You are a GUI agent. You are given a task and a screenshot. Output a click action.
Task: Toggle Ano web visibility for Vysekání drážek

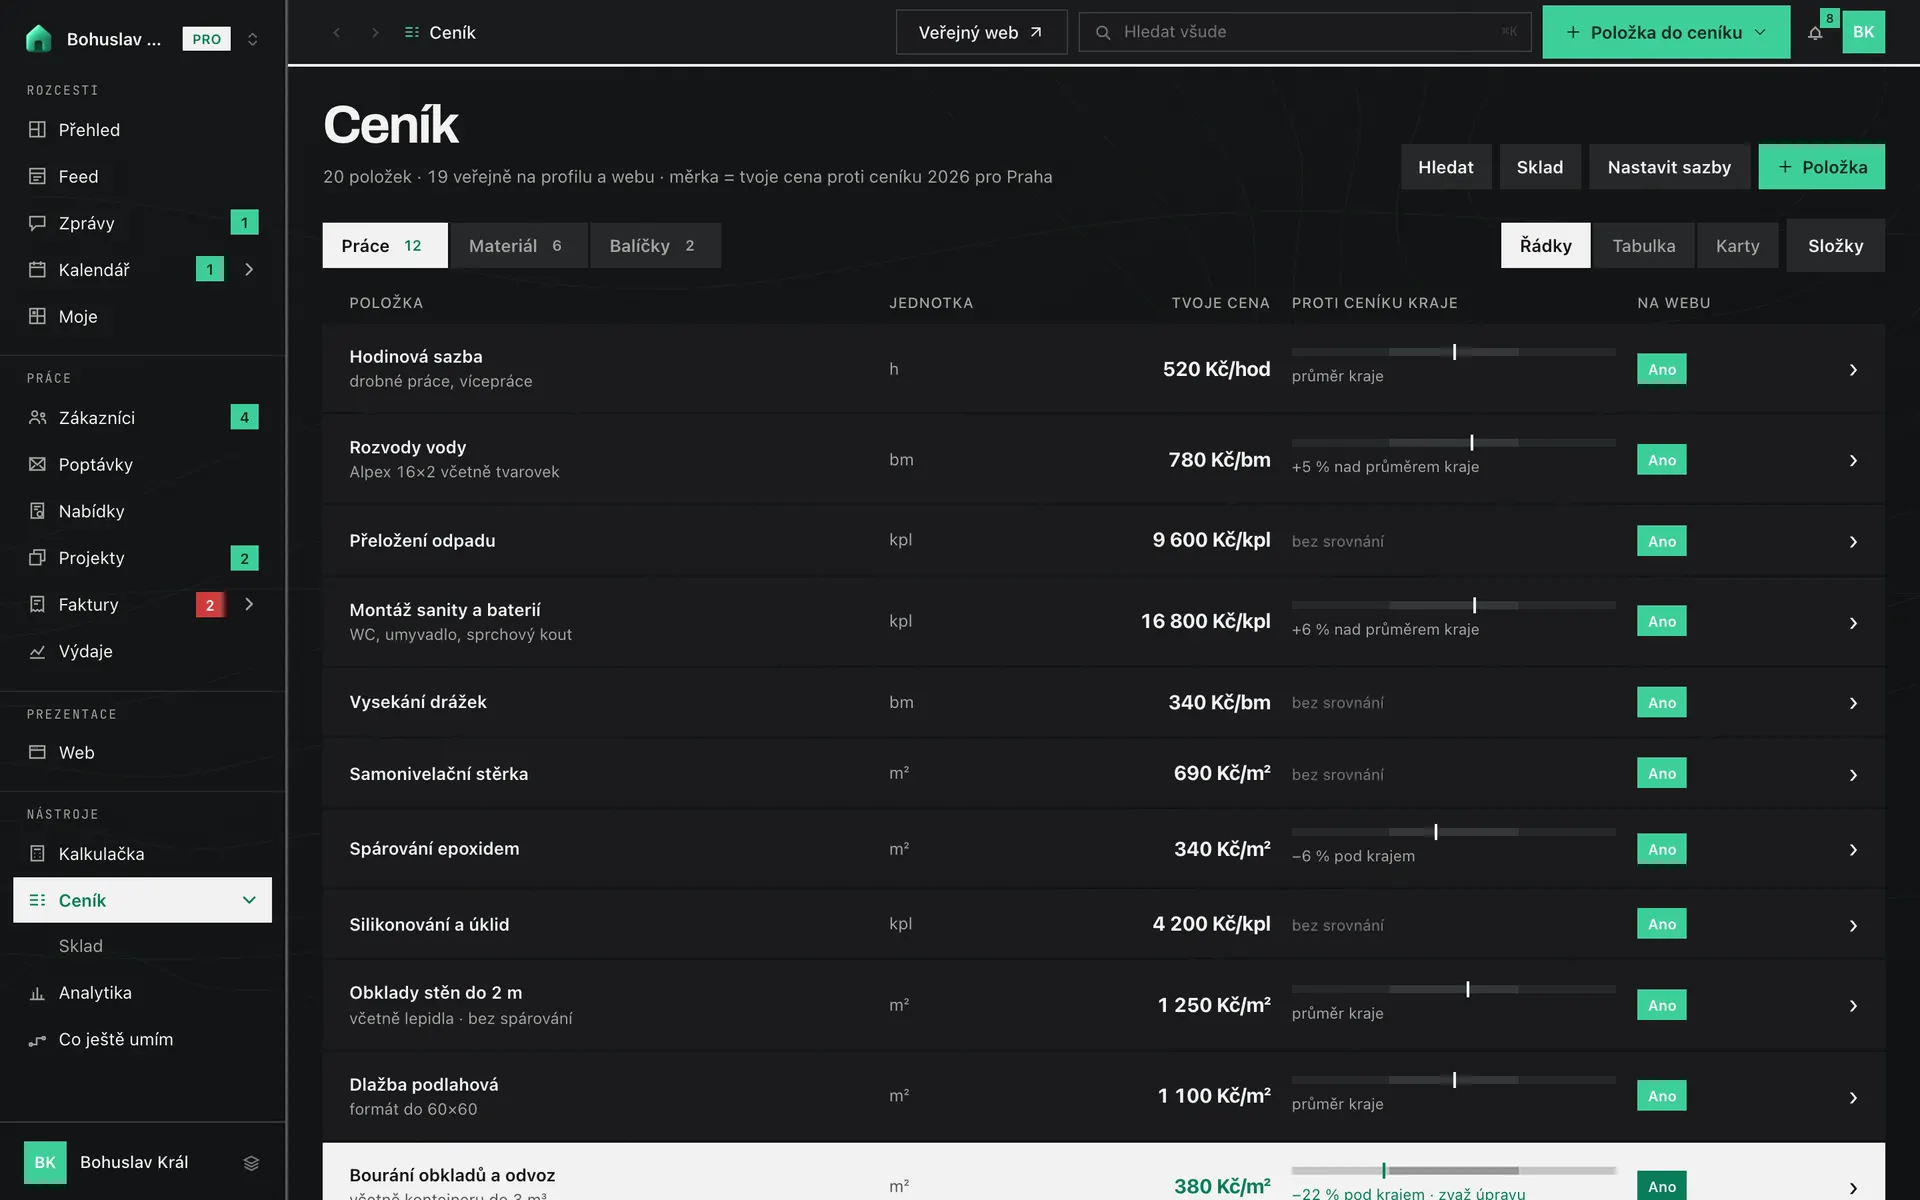(1661, 703)
